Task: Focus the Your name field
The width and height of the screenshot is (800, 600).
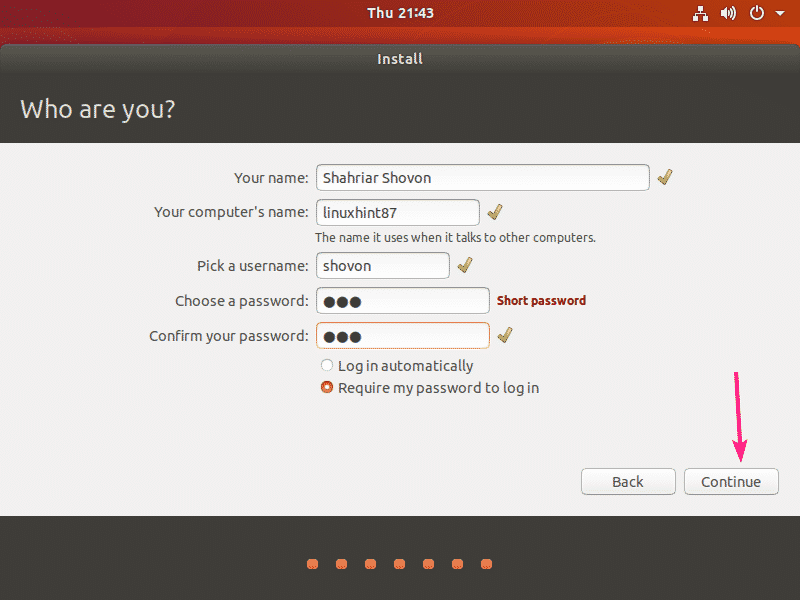Action: pos(483,178)
